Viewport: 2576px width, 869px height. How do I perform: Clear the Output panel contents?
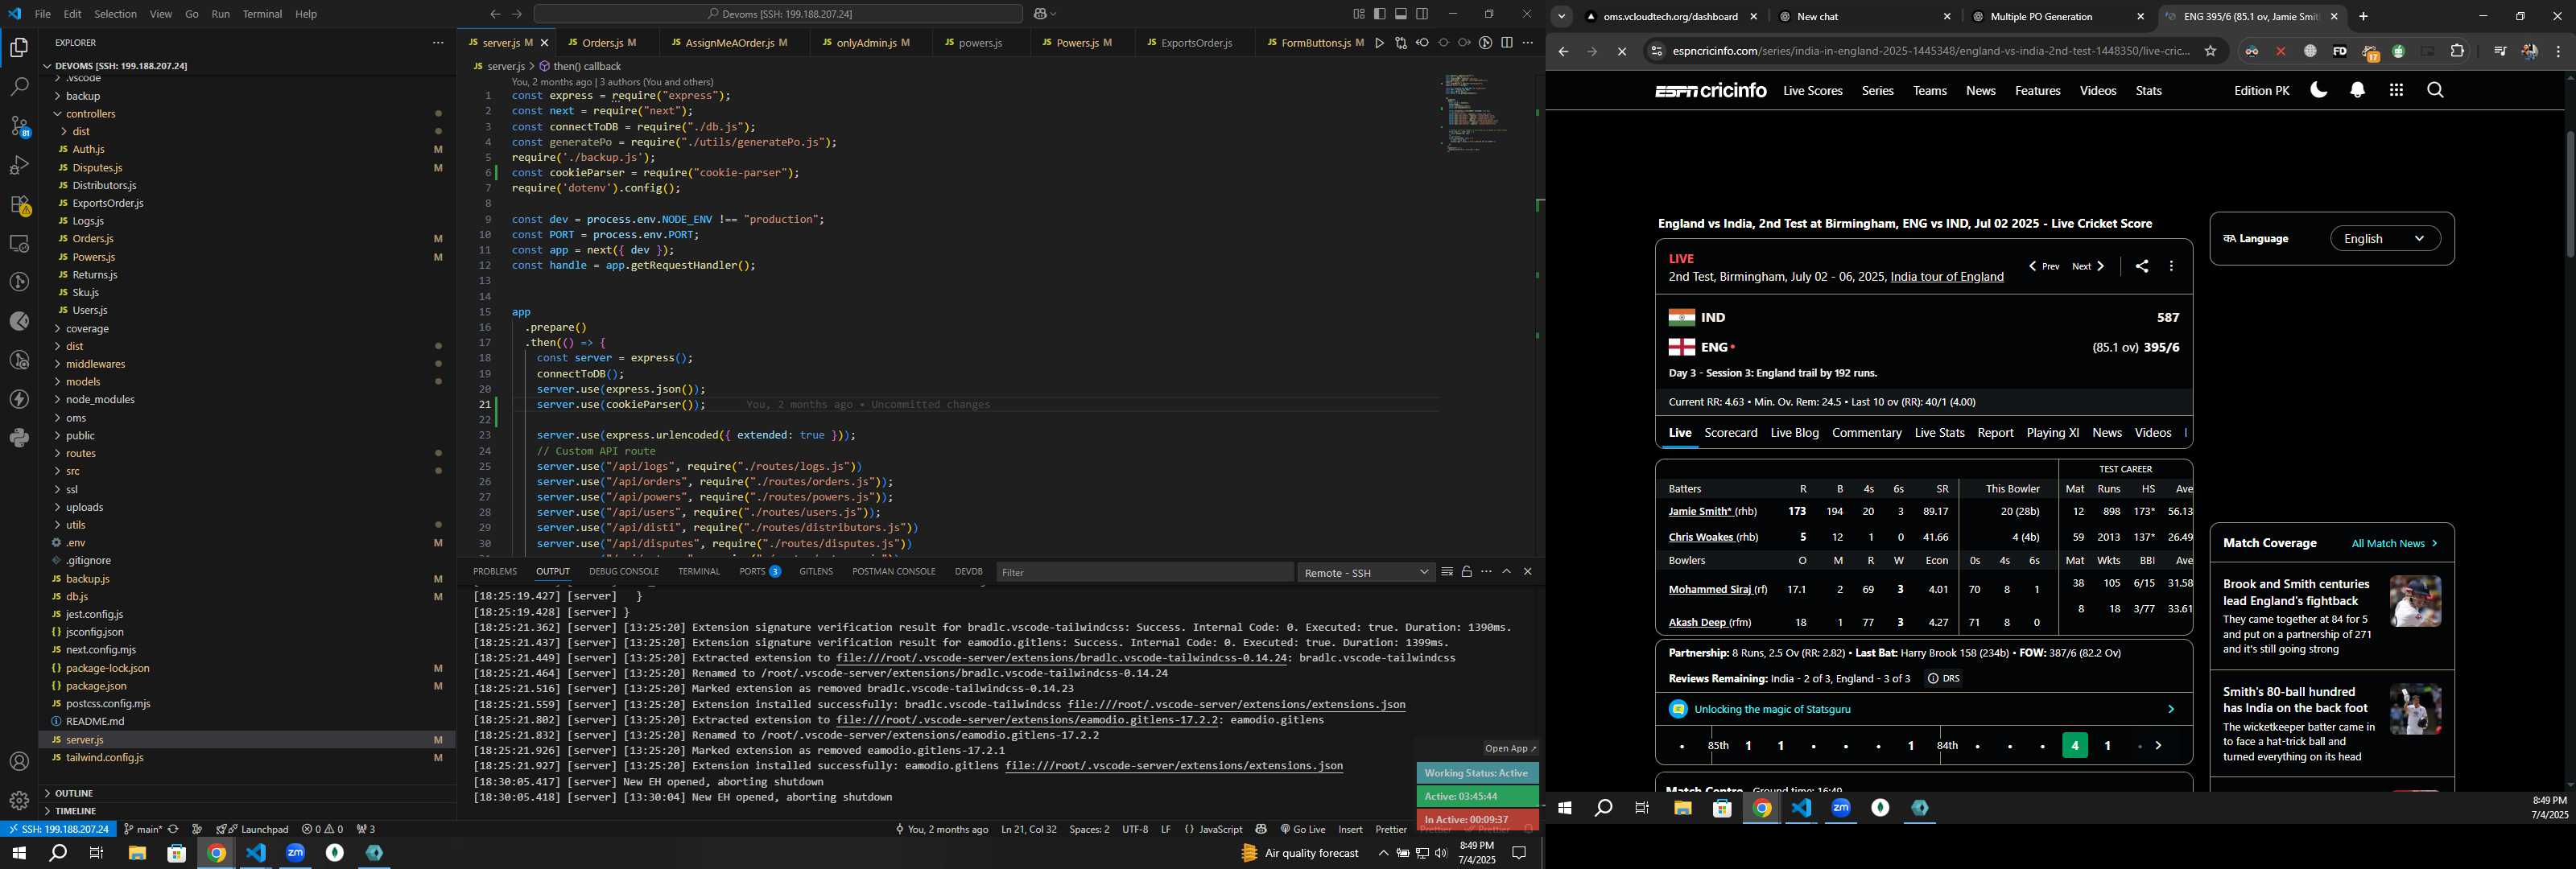point(1447,572)
